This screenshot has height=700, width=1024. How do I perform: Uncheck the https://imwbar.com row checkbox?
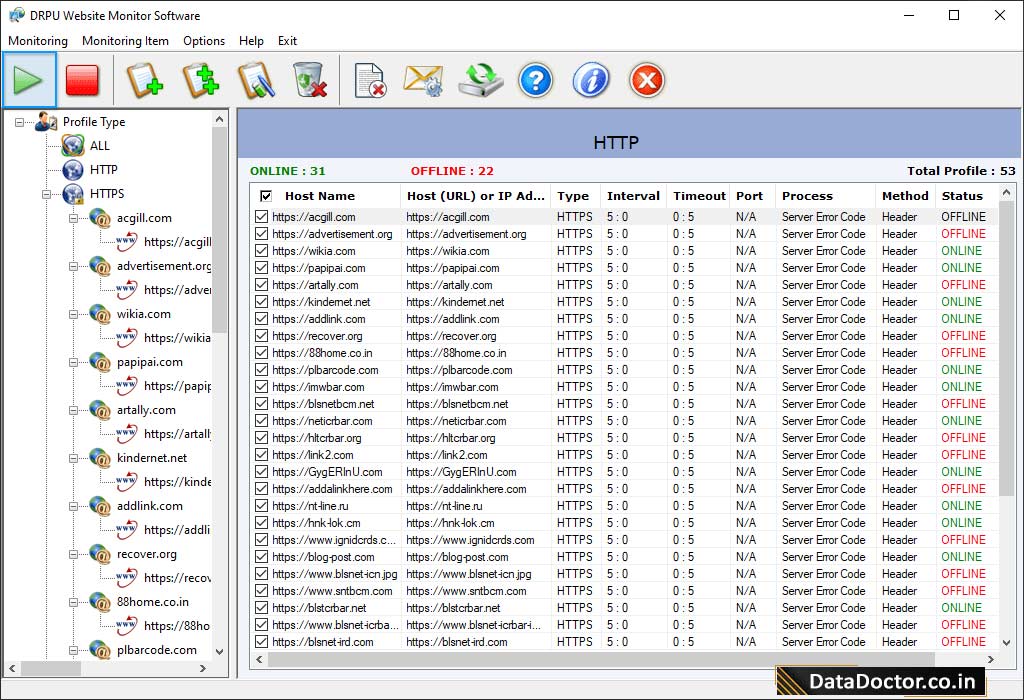coord(262,386)
